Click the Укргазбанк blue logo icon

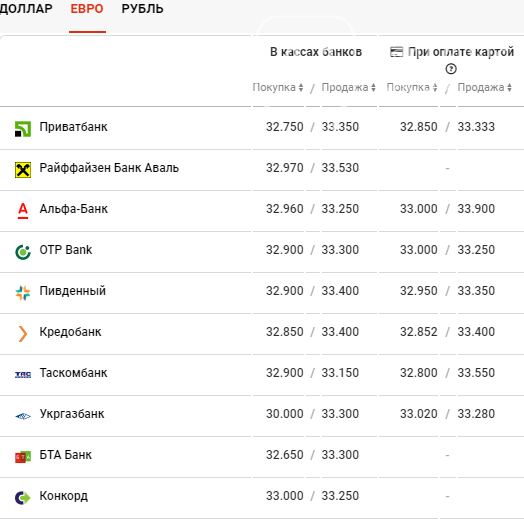pyautogui.click(x=23, y=416)
